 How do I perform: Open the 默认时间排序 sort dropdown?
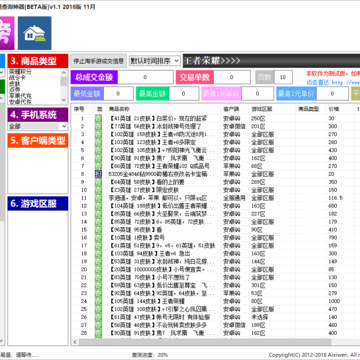(155, 61)
